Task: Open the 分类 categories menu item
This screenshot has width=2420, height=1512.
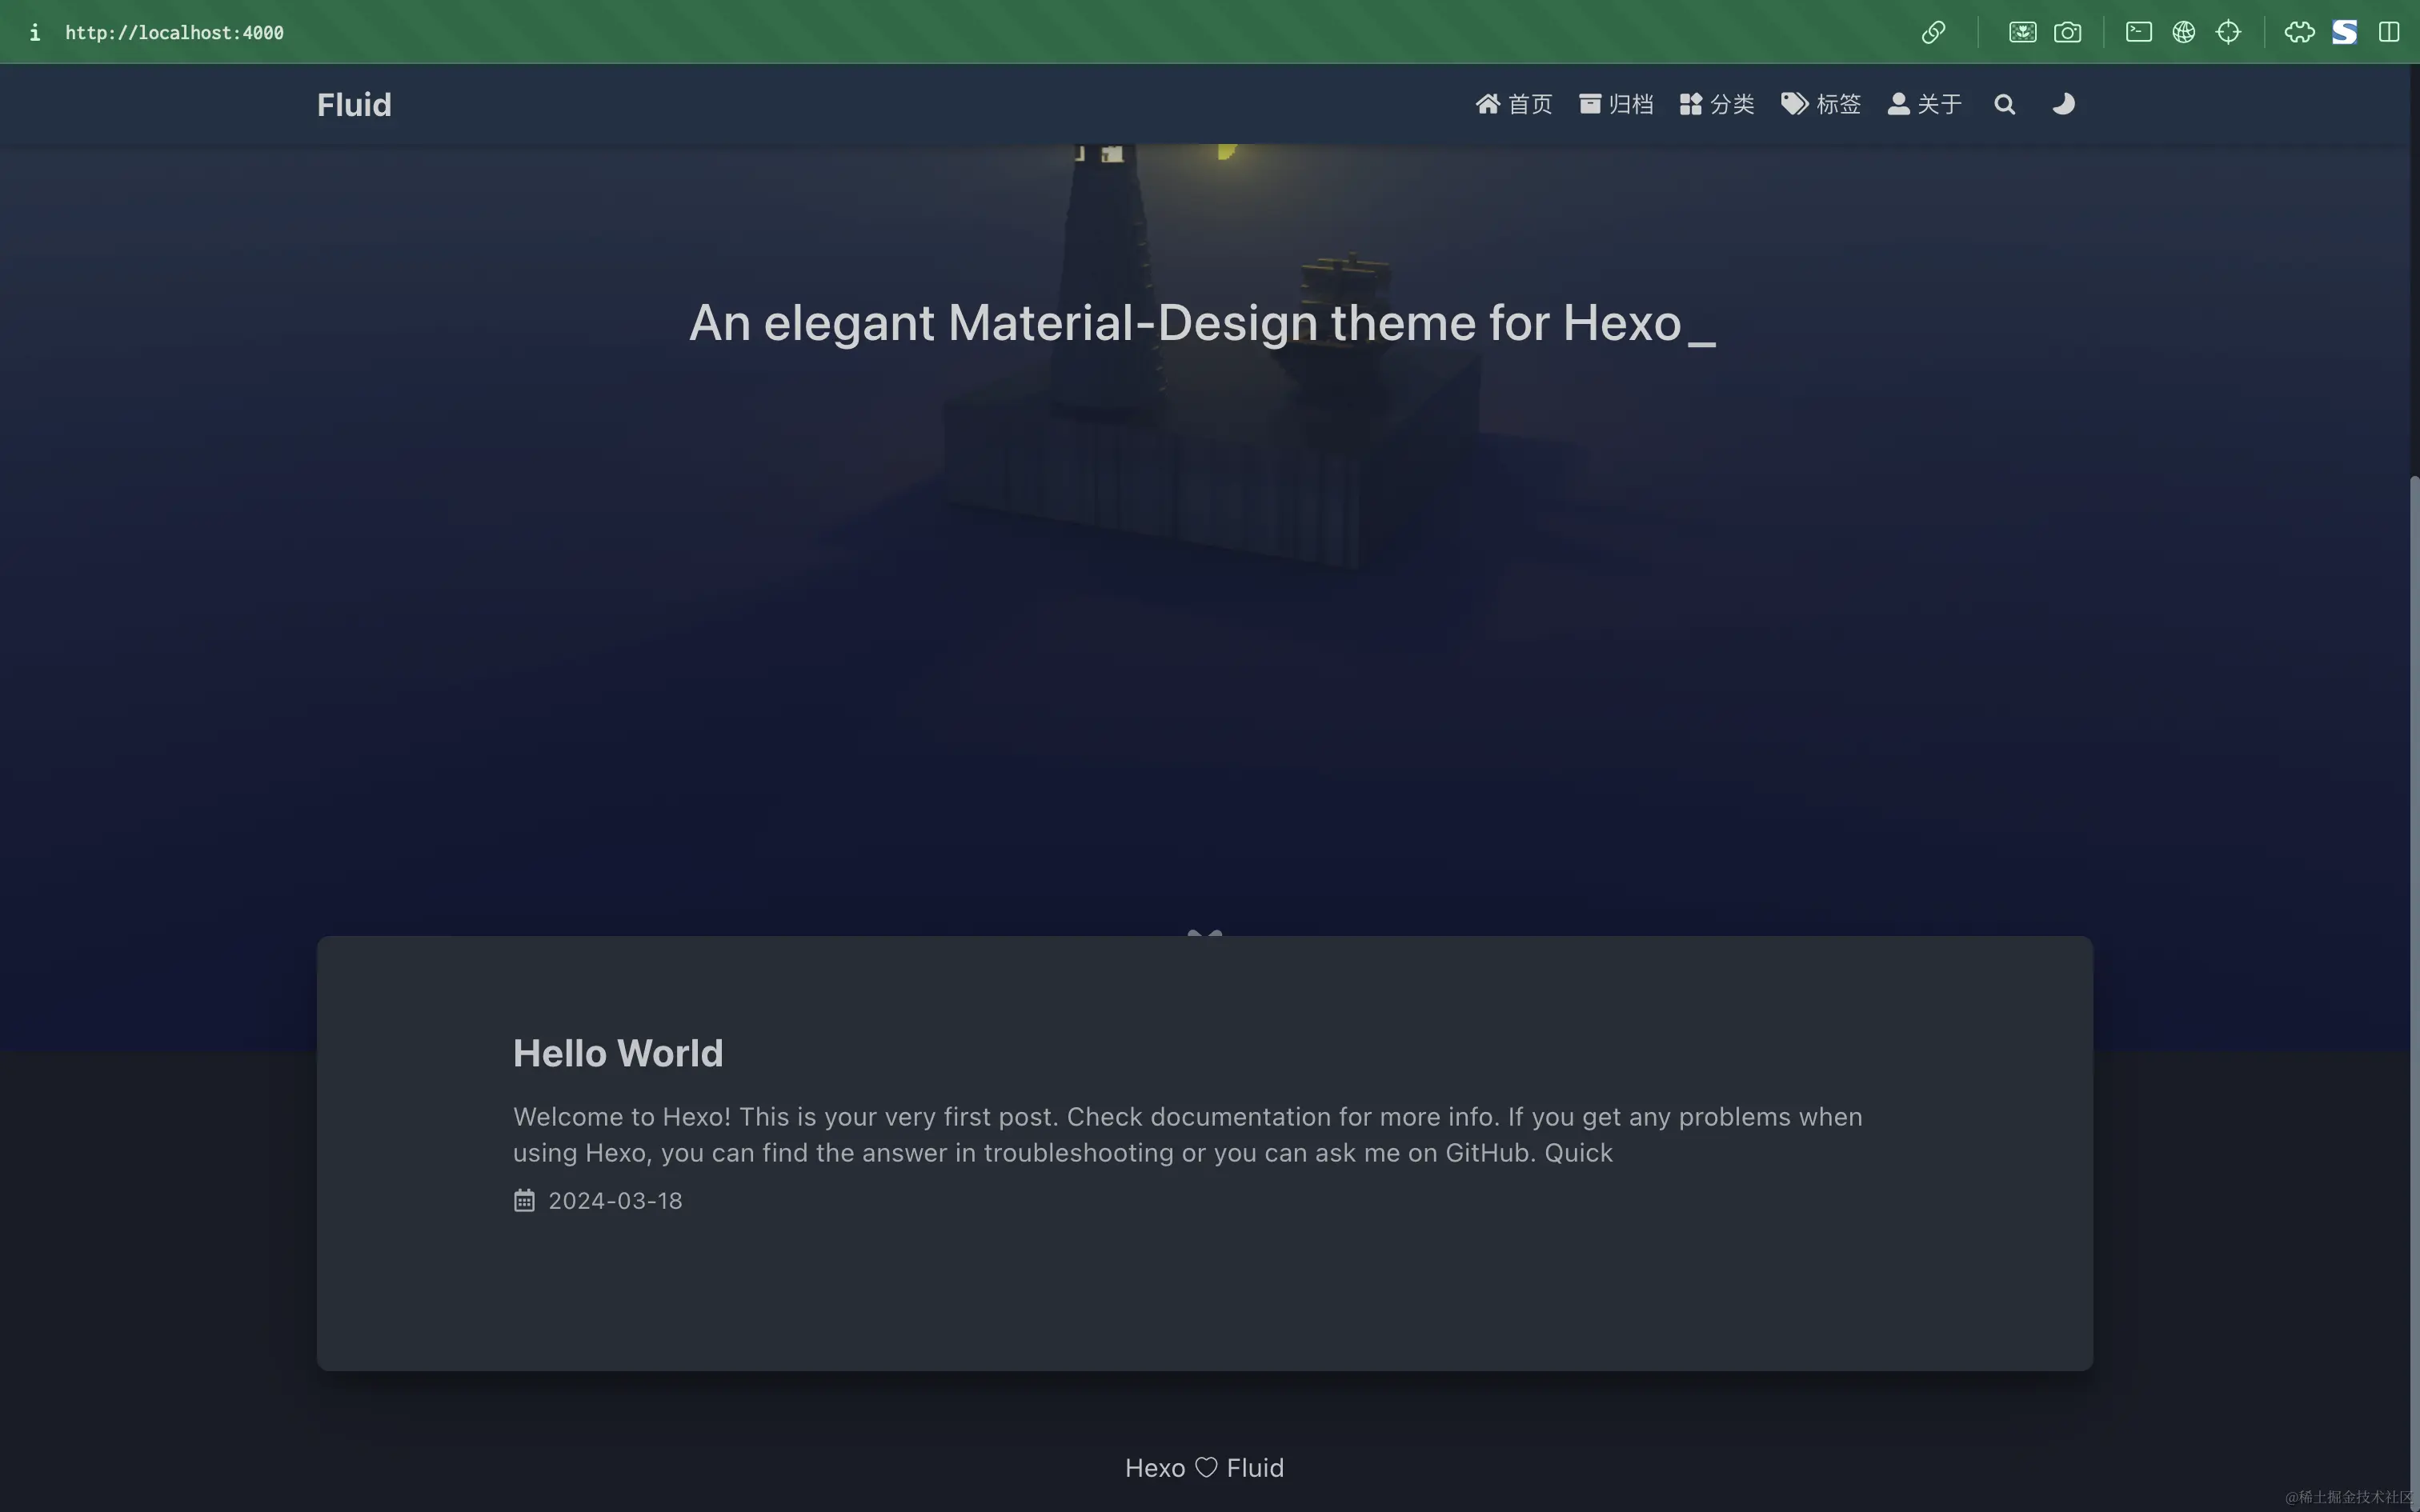Action: click(x=1717, y=104)
